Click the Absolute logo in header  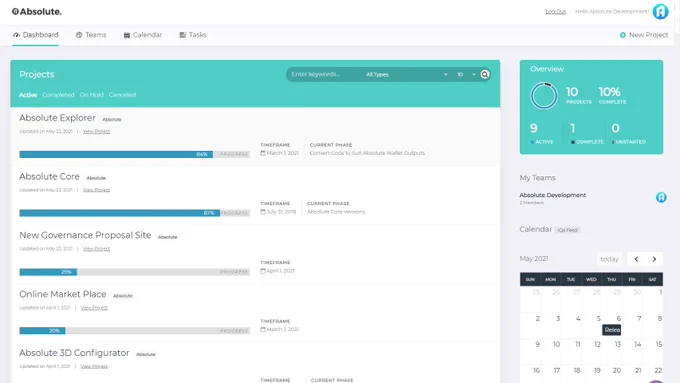[x=37, y=12]
